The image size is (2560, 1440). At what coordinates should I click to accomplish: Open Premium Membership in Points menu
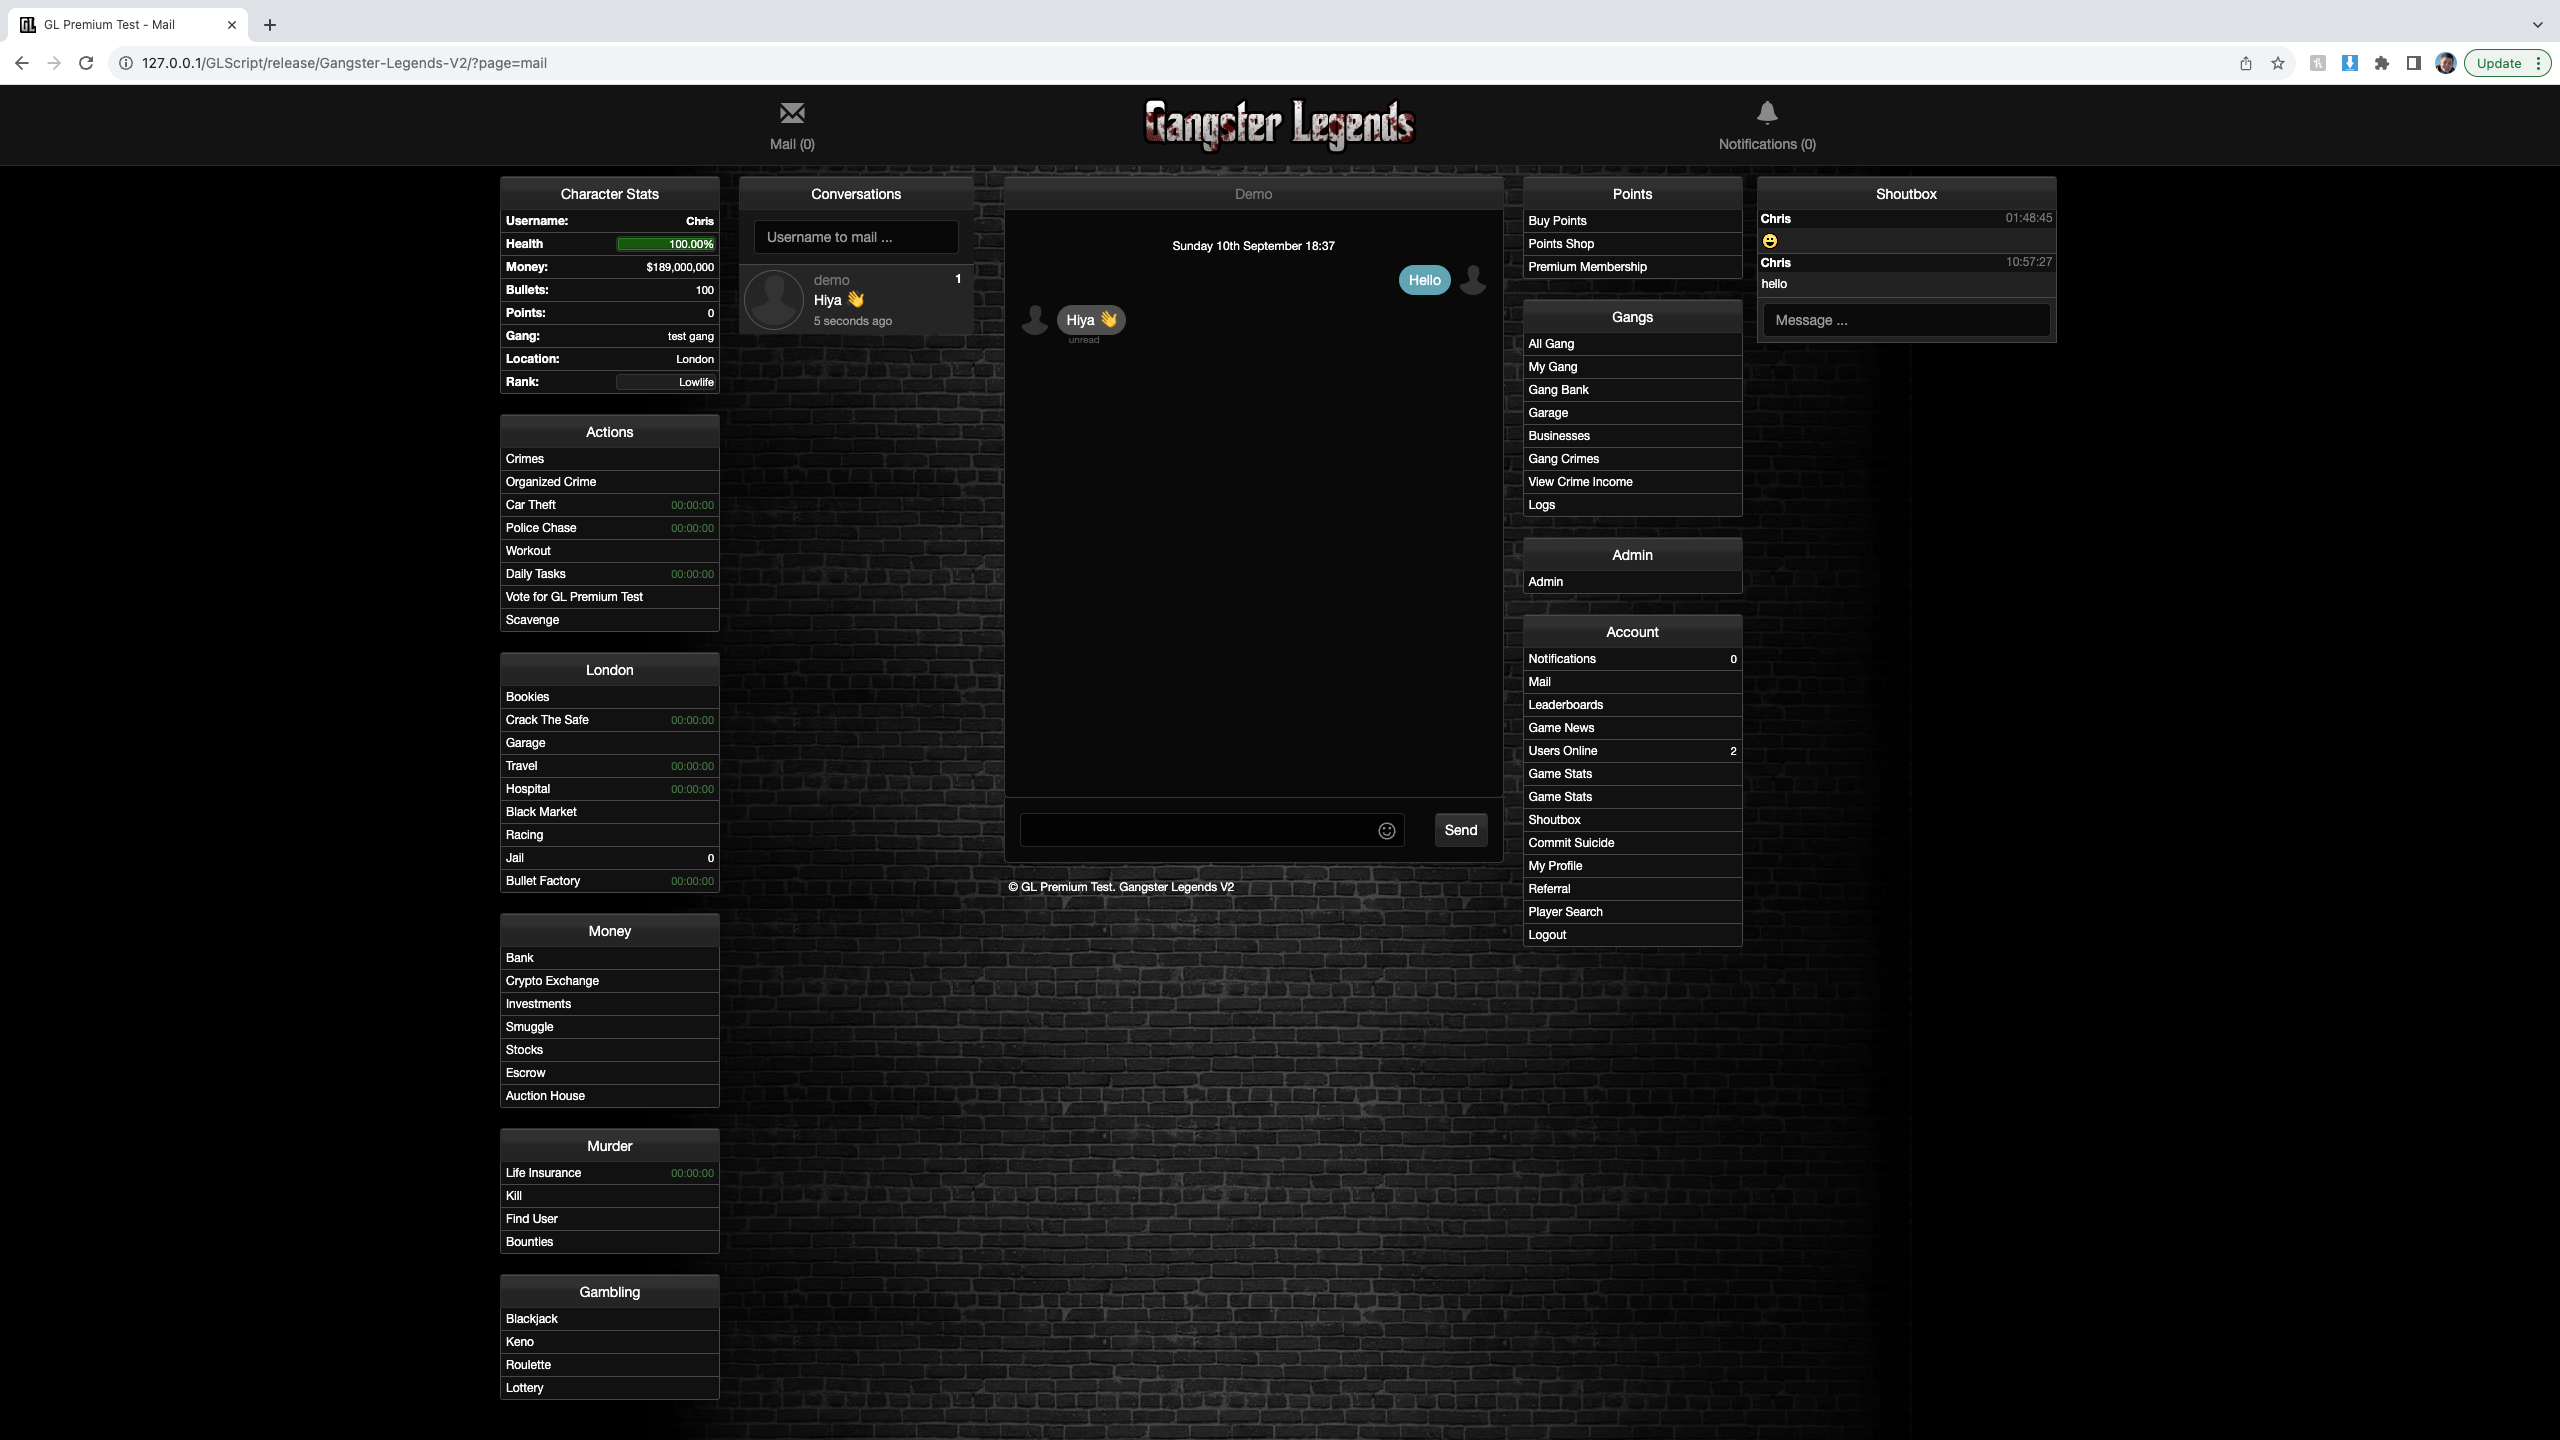pos(1587,267)
